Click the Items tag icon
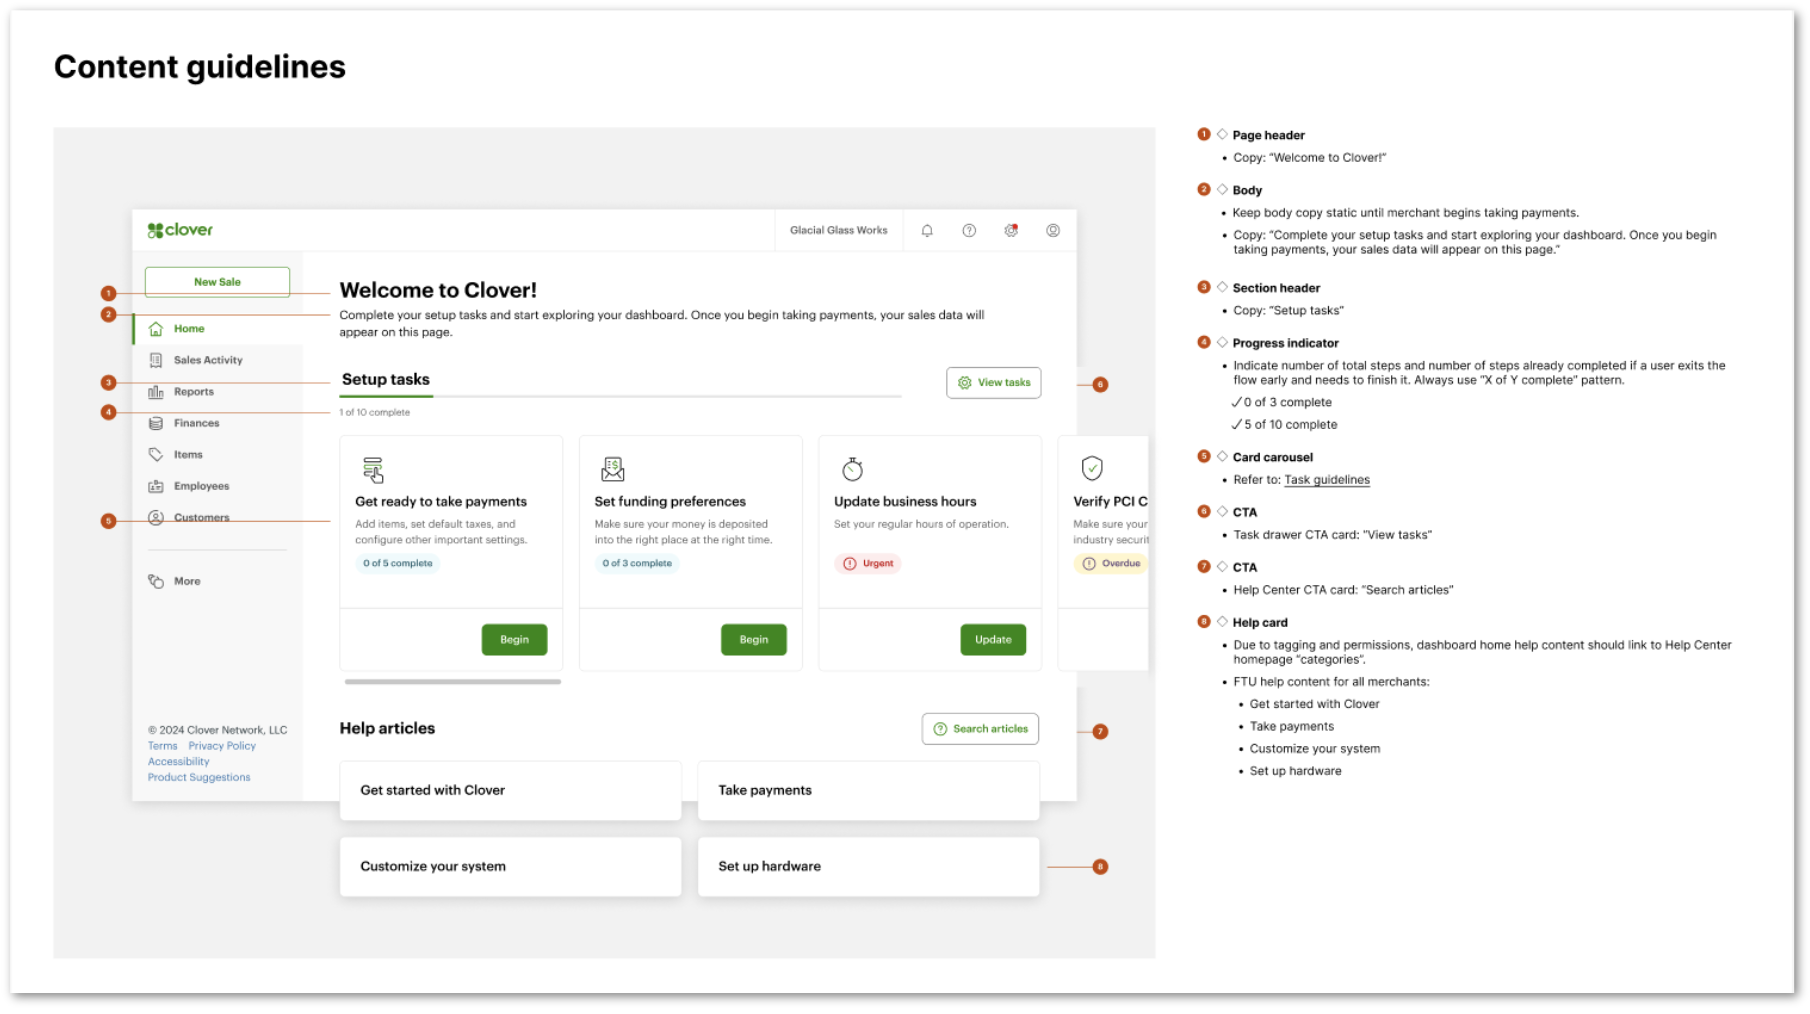Screen dimensions: 1810x1014 point(156,455)
